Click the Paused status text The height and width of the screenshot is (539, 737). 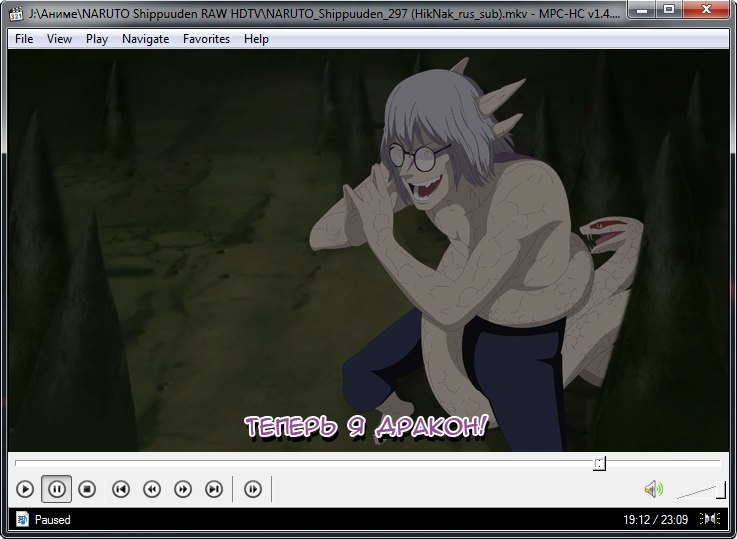pos(53,520)
